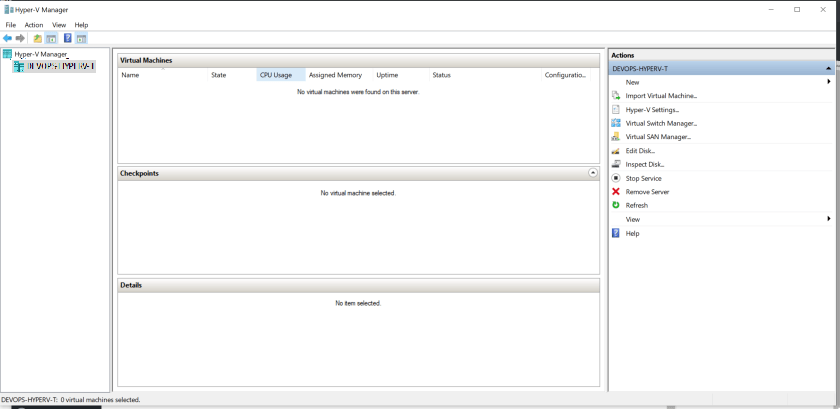Minimize the Hyper-V Manager window
The image size is (840, 409).
pos(771,10)
